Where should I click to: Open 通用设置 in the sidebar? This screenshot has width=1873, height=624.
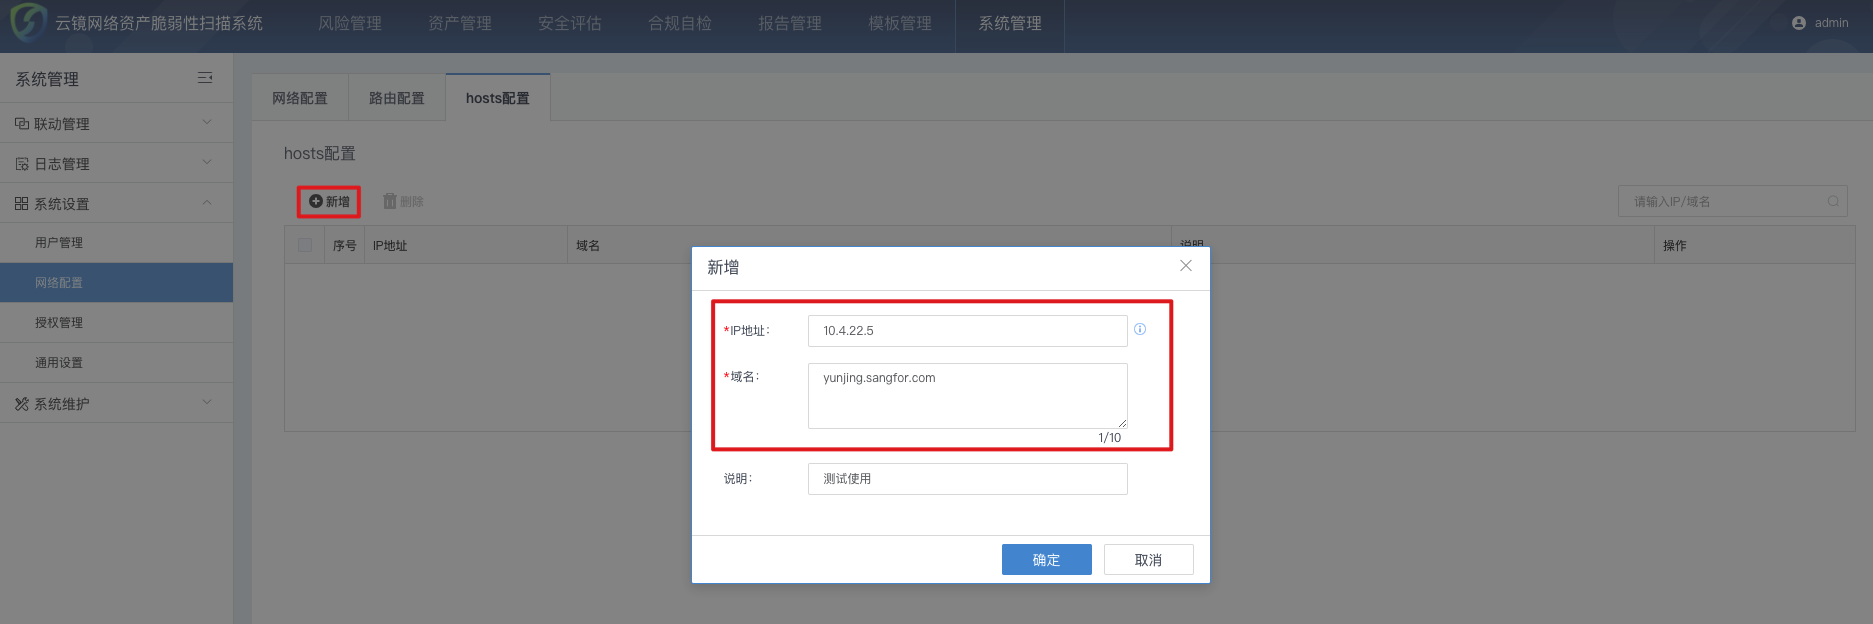[x=116, y=363]
